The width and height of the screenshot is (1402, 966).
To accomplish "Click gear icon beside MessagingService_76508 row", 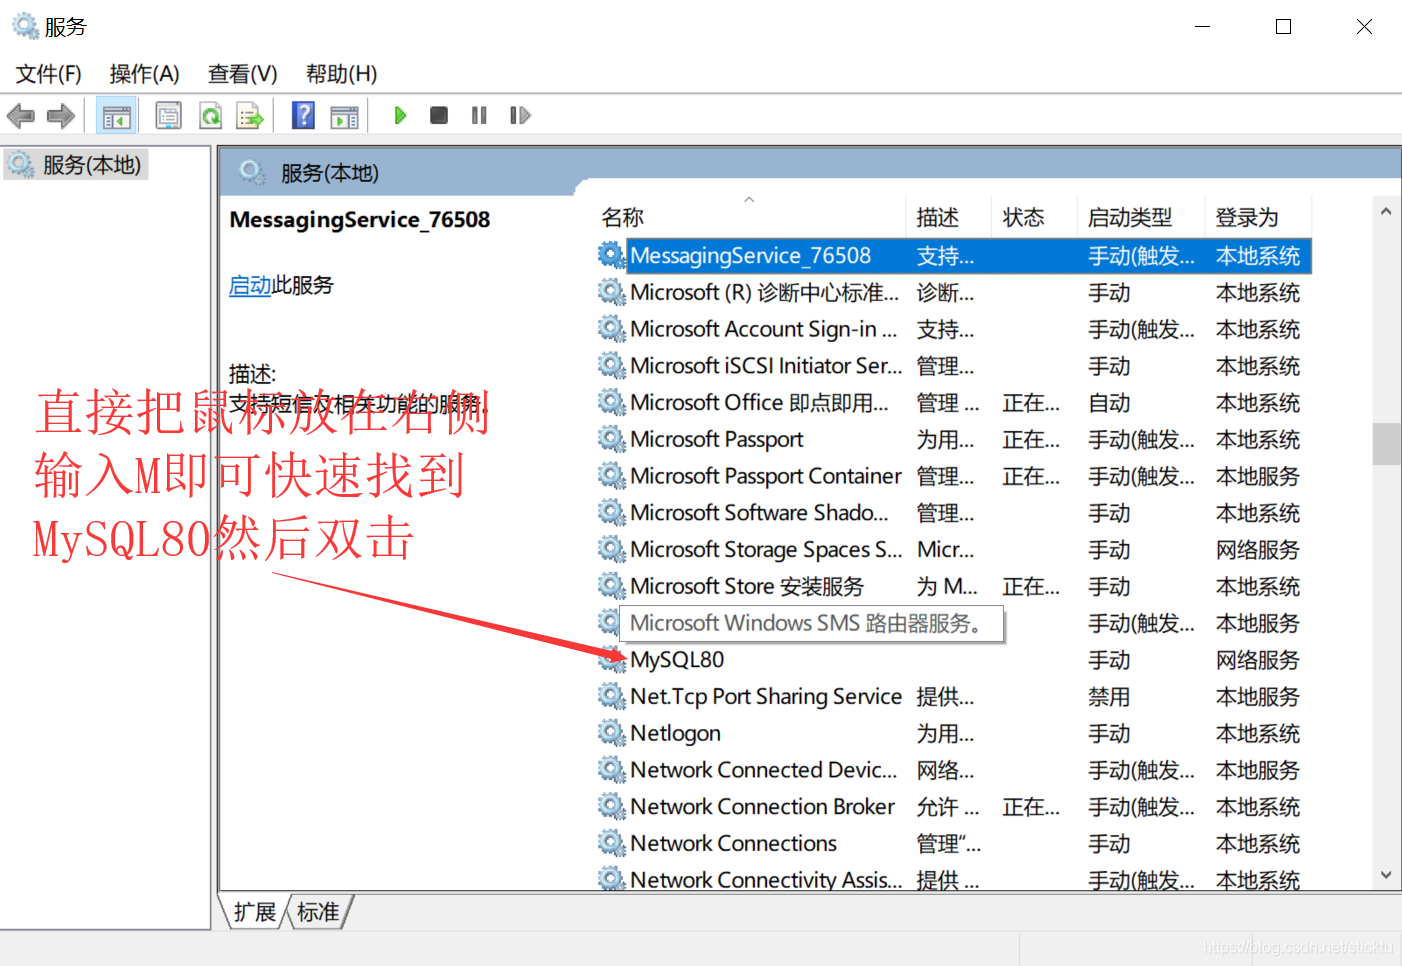I will coord(611,255).
